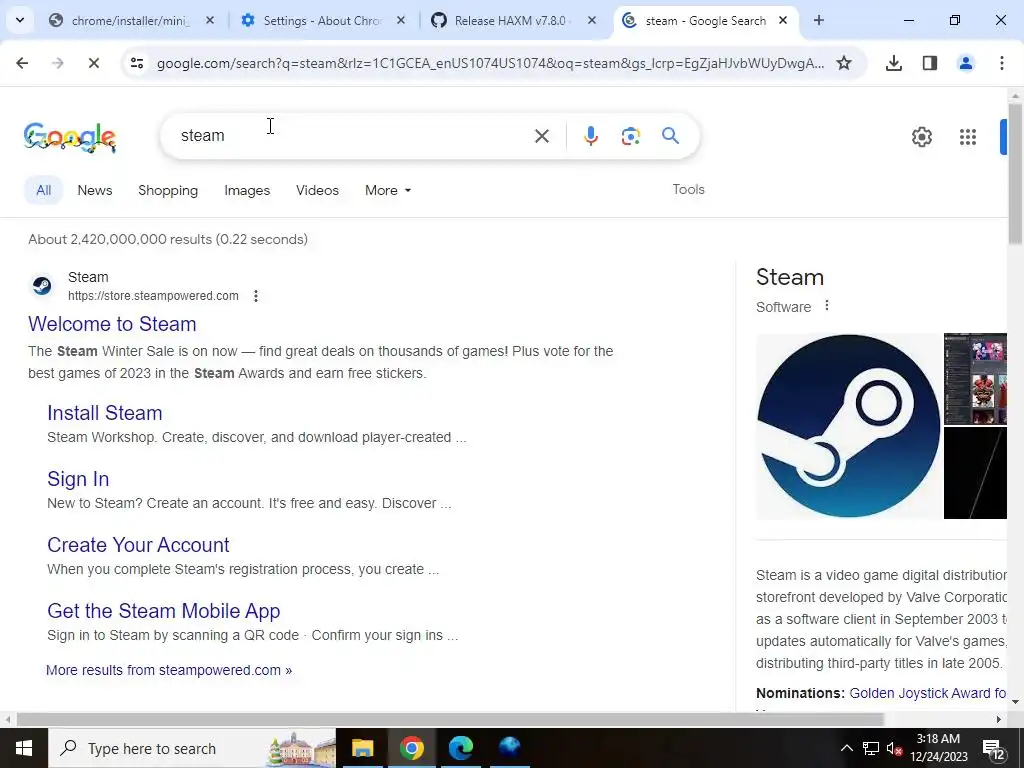This screenshot has width=1024, height=768.
Task: Open the Sign In sitelink
Action: coord(78,479)
